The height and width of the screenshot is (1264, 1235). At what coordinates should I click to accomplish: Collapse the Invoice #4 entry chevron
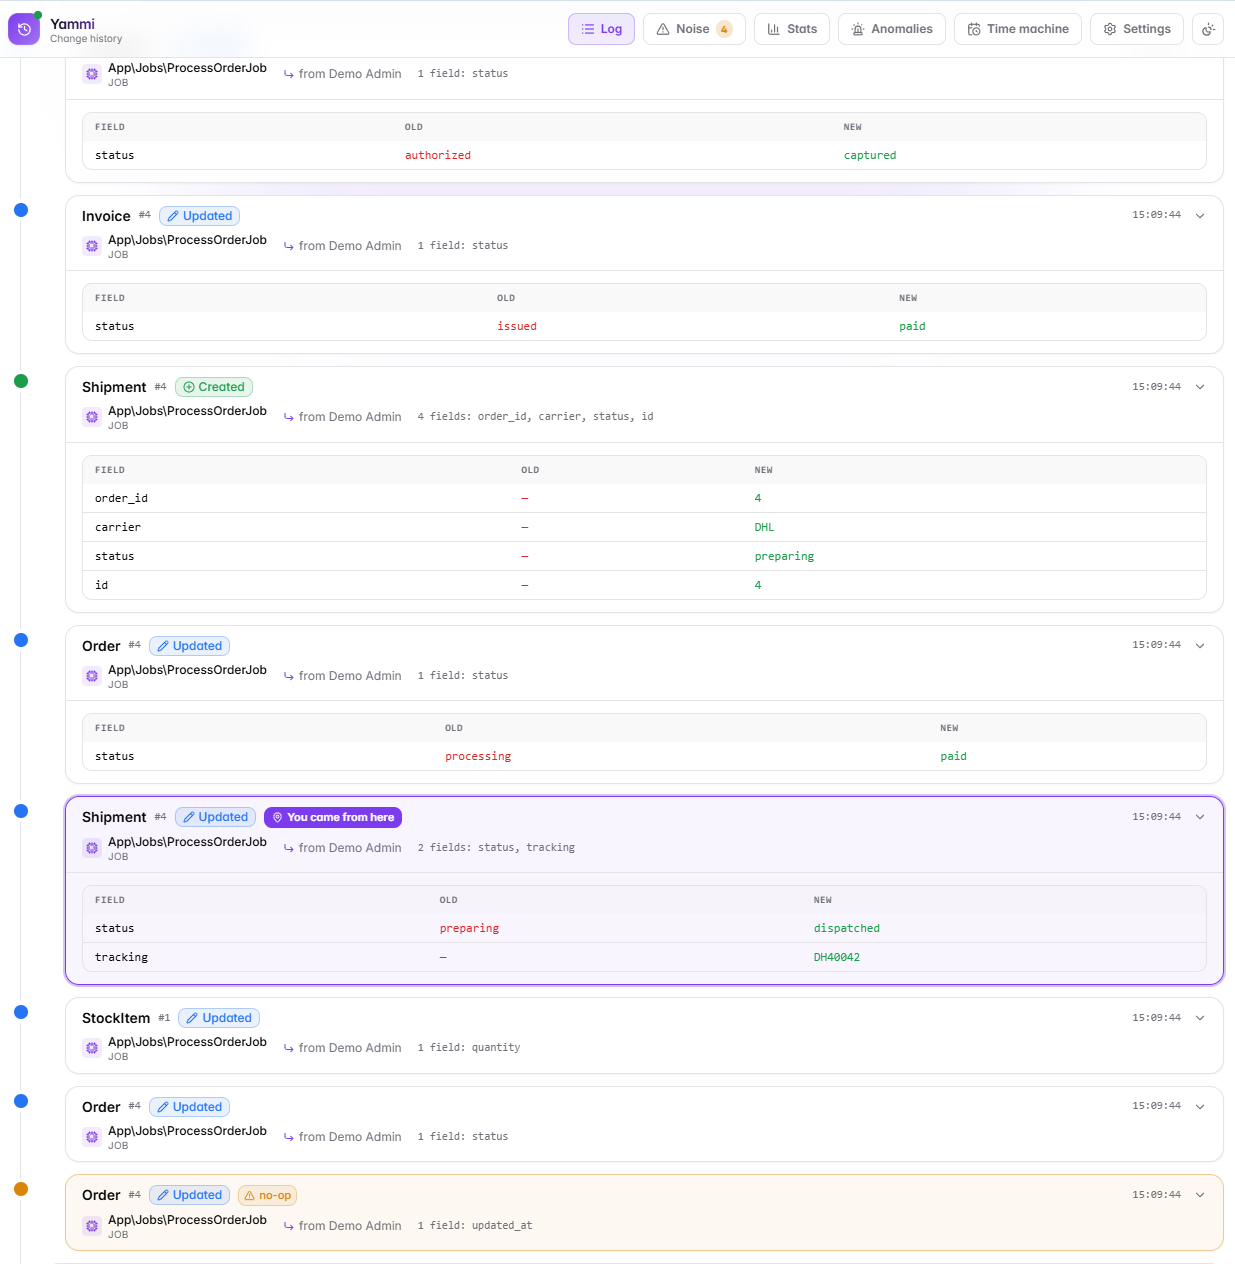[1200, 216]
